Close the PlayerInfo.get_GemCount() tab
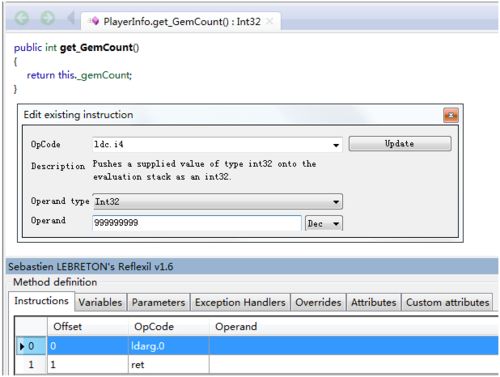Image resolution: width=500 pixels, height=377 pixels. 270,21
